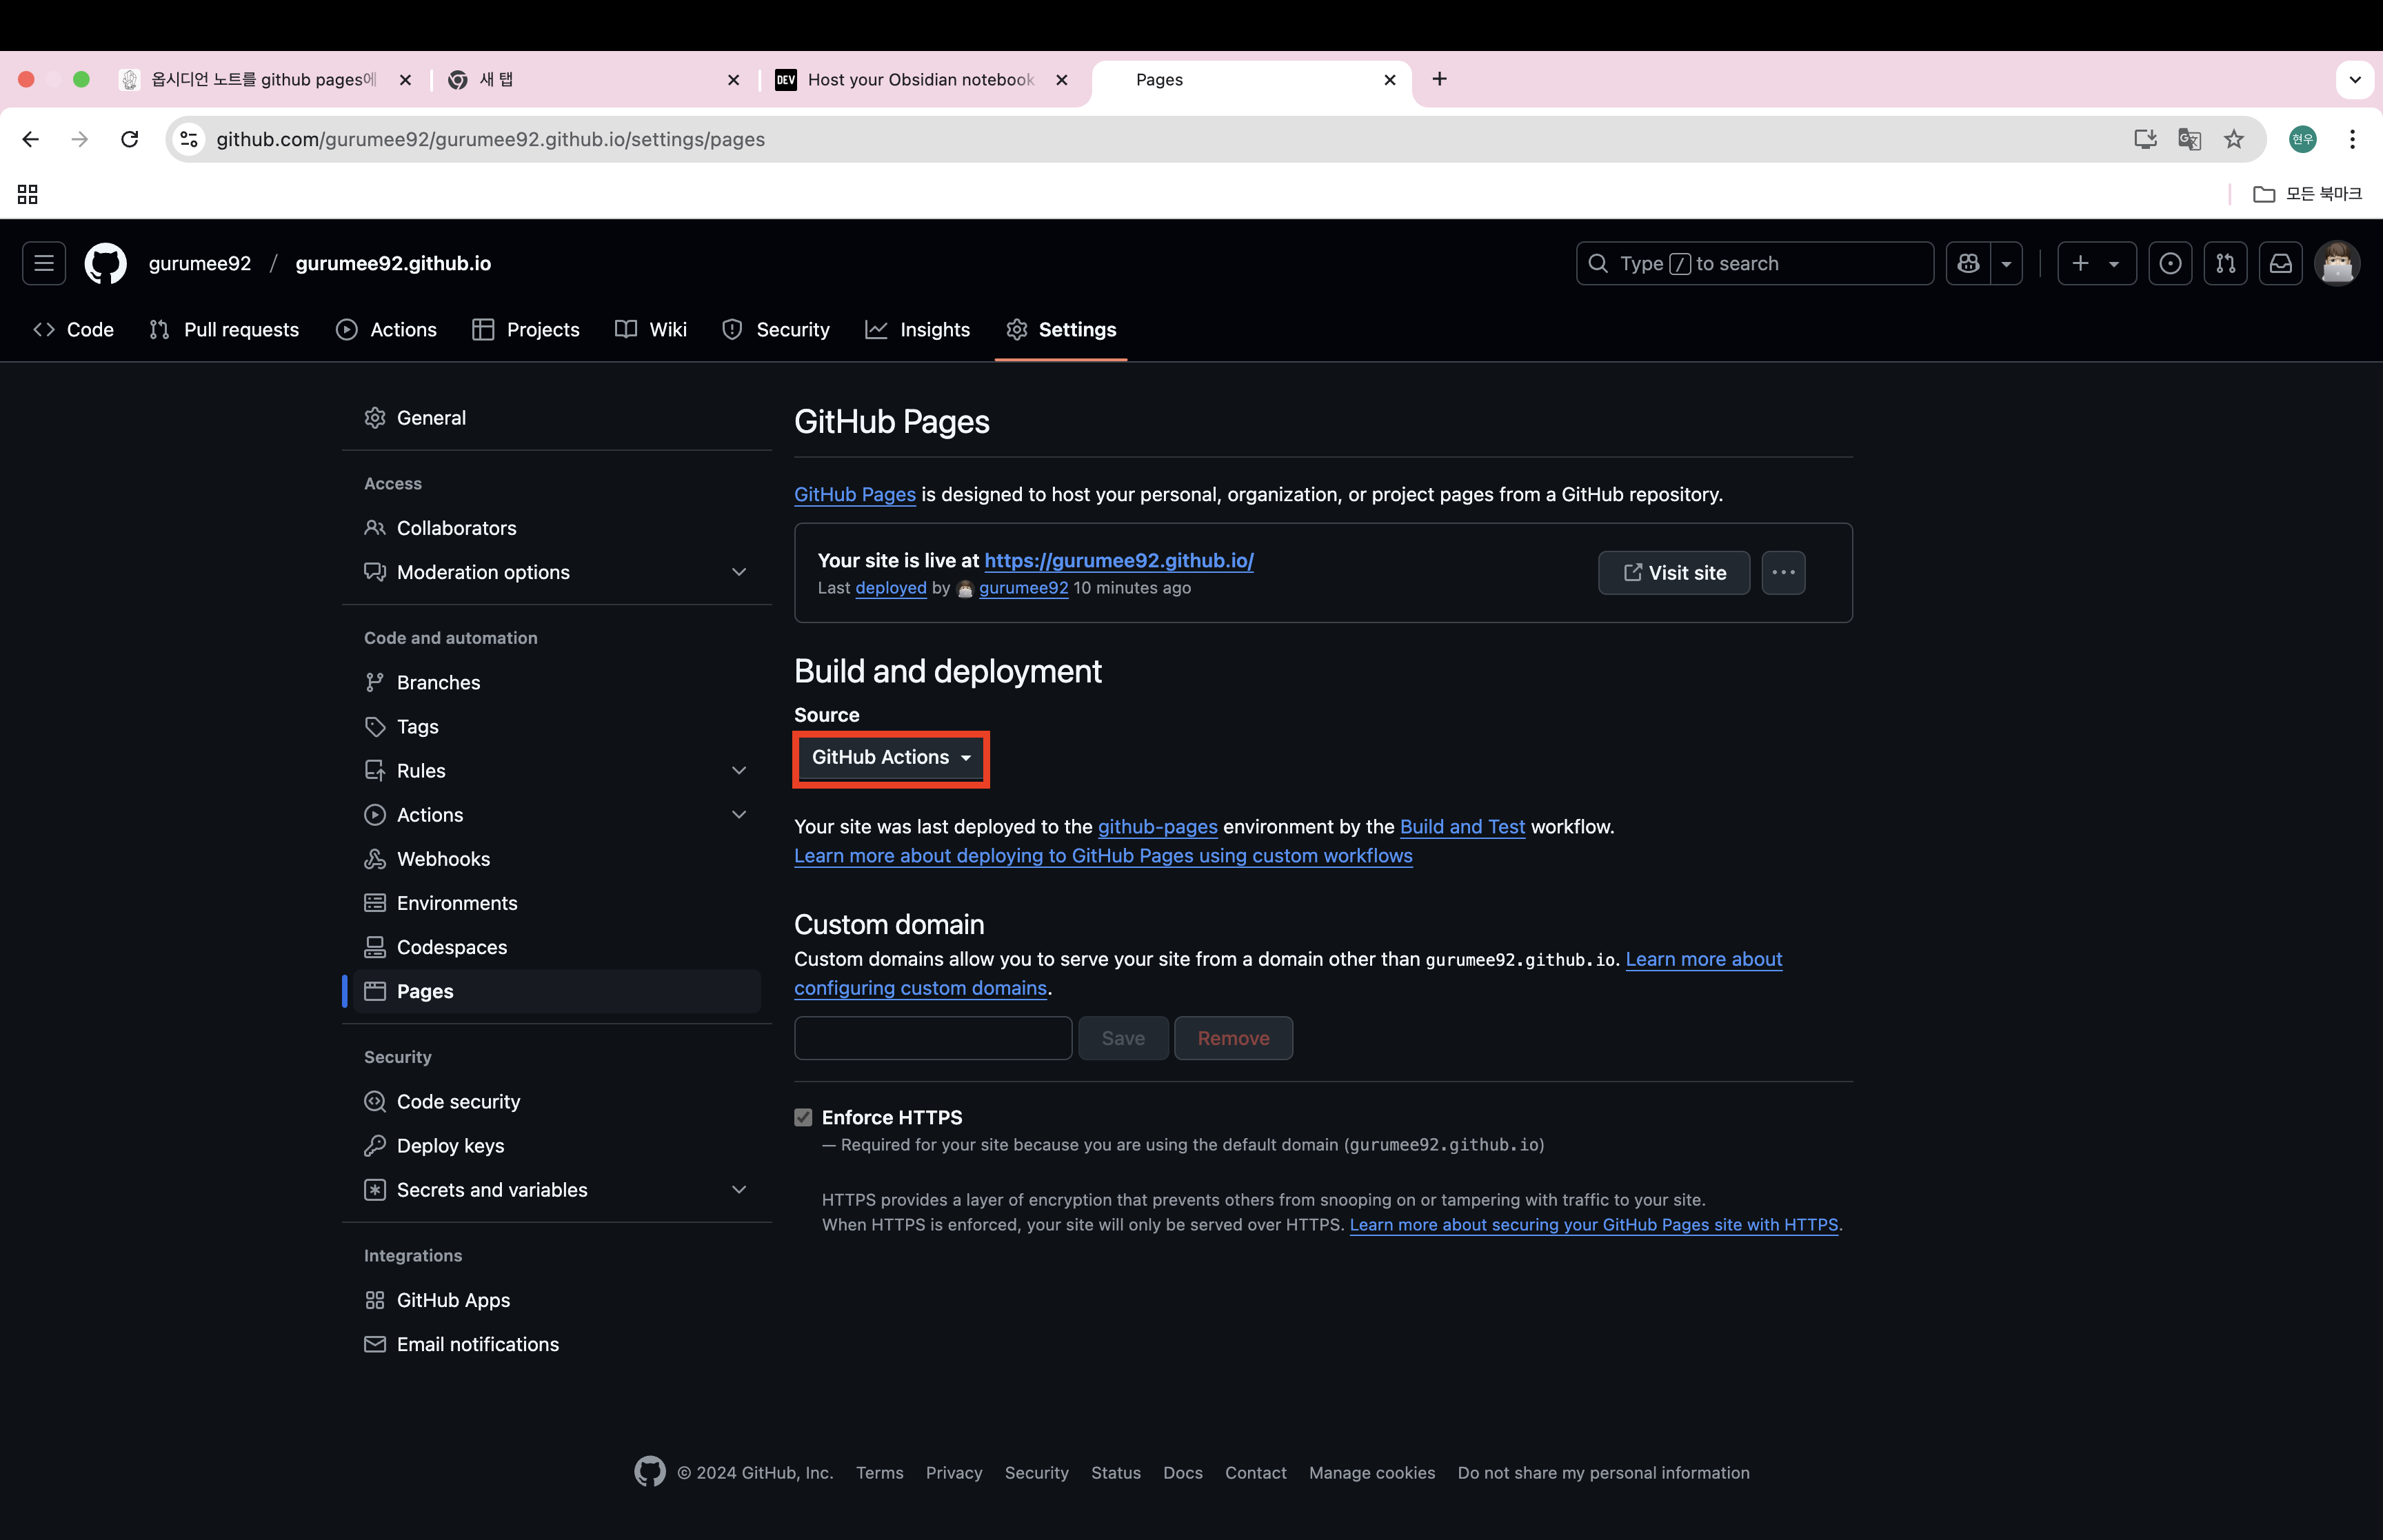Open Email notifications settings
Viewport: 2383px width, 1540px height.
(x=557, y=1343)
